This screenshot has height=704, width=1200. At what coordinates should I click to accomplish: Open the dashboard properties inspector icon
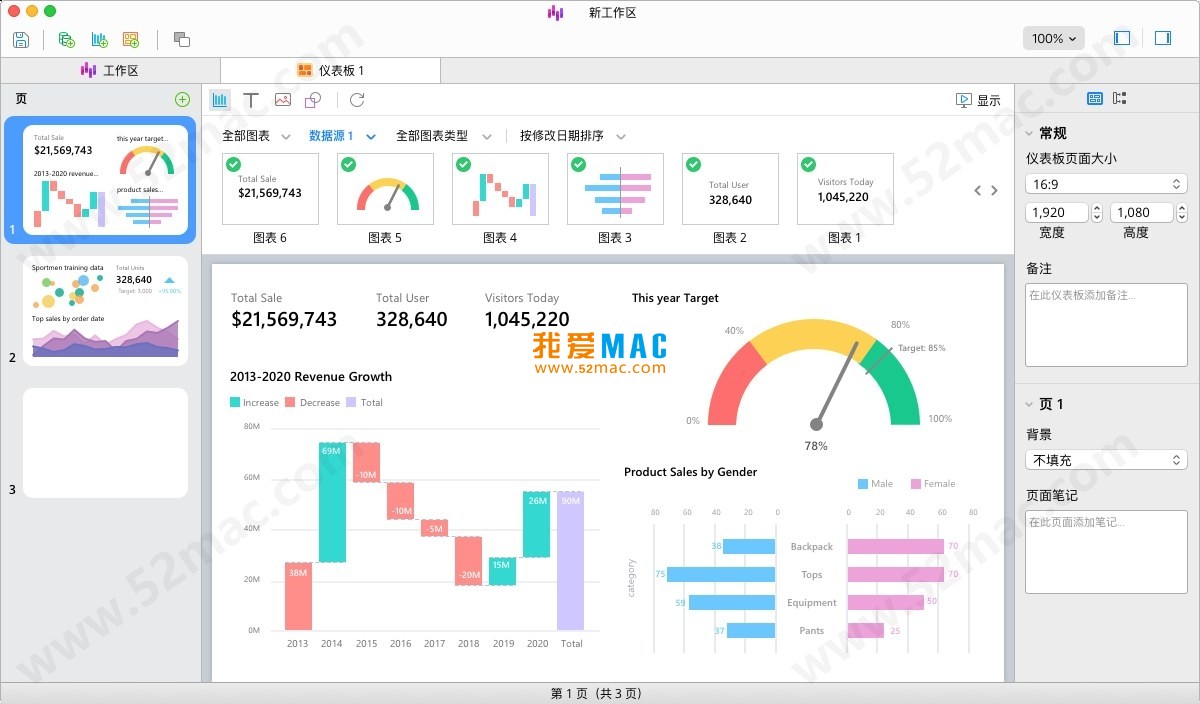1095,98
